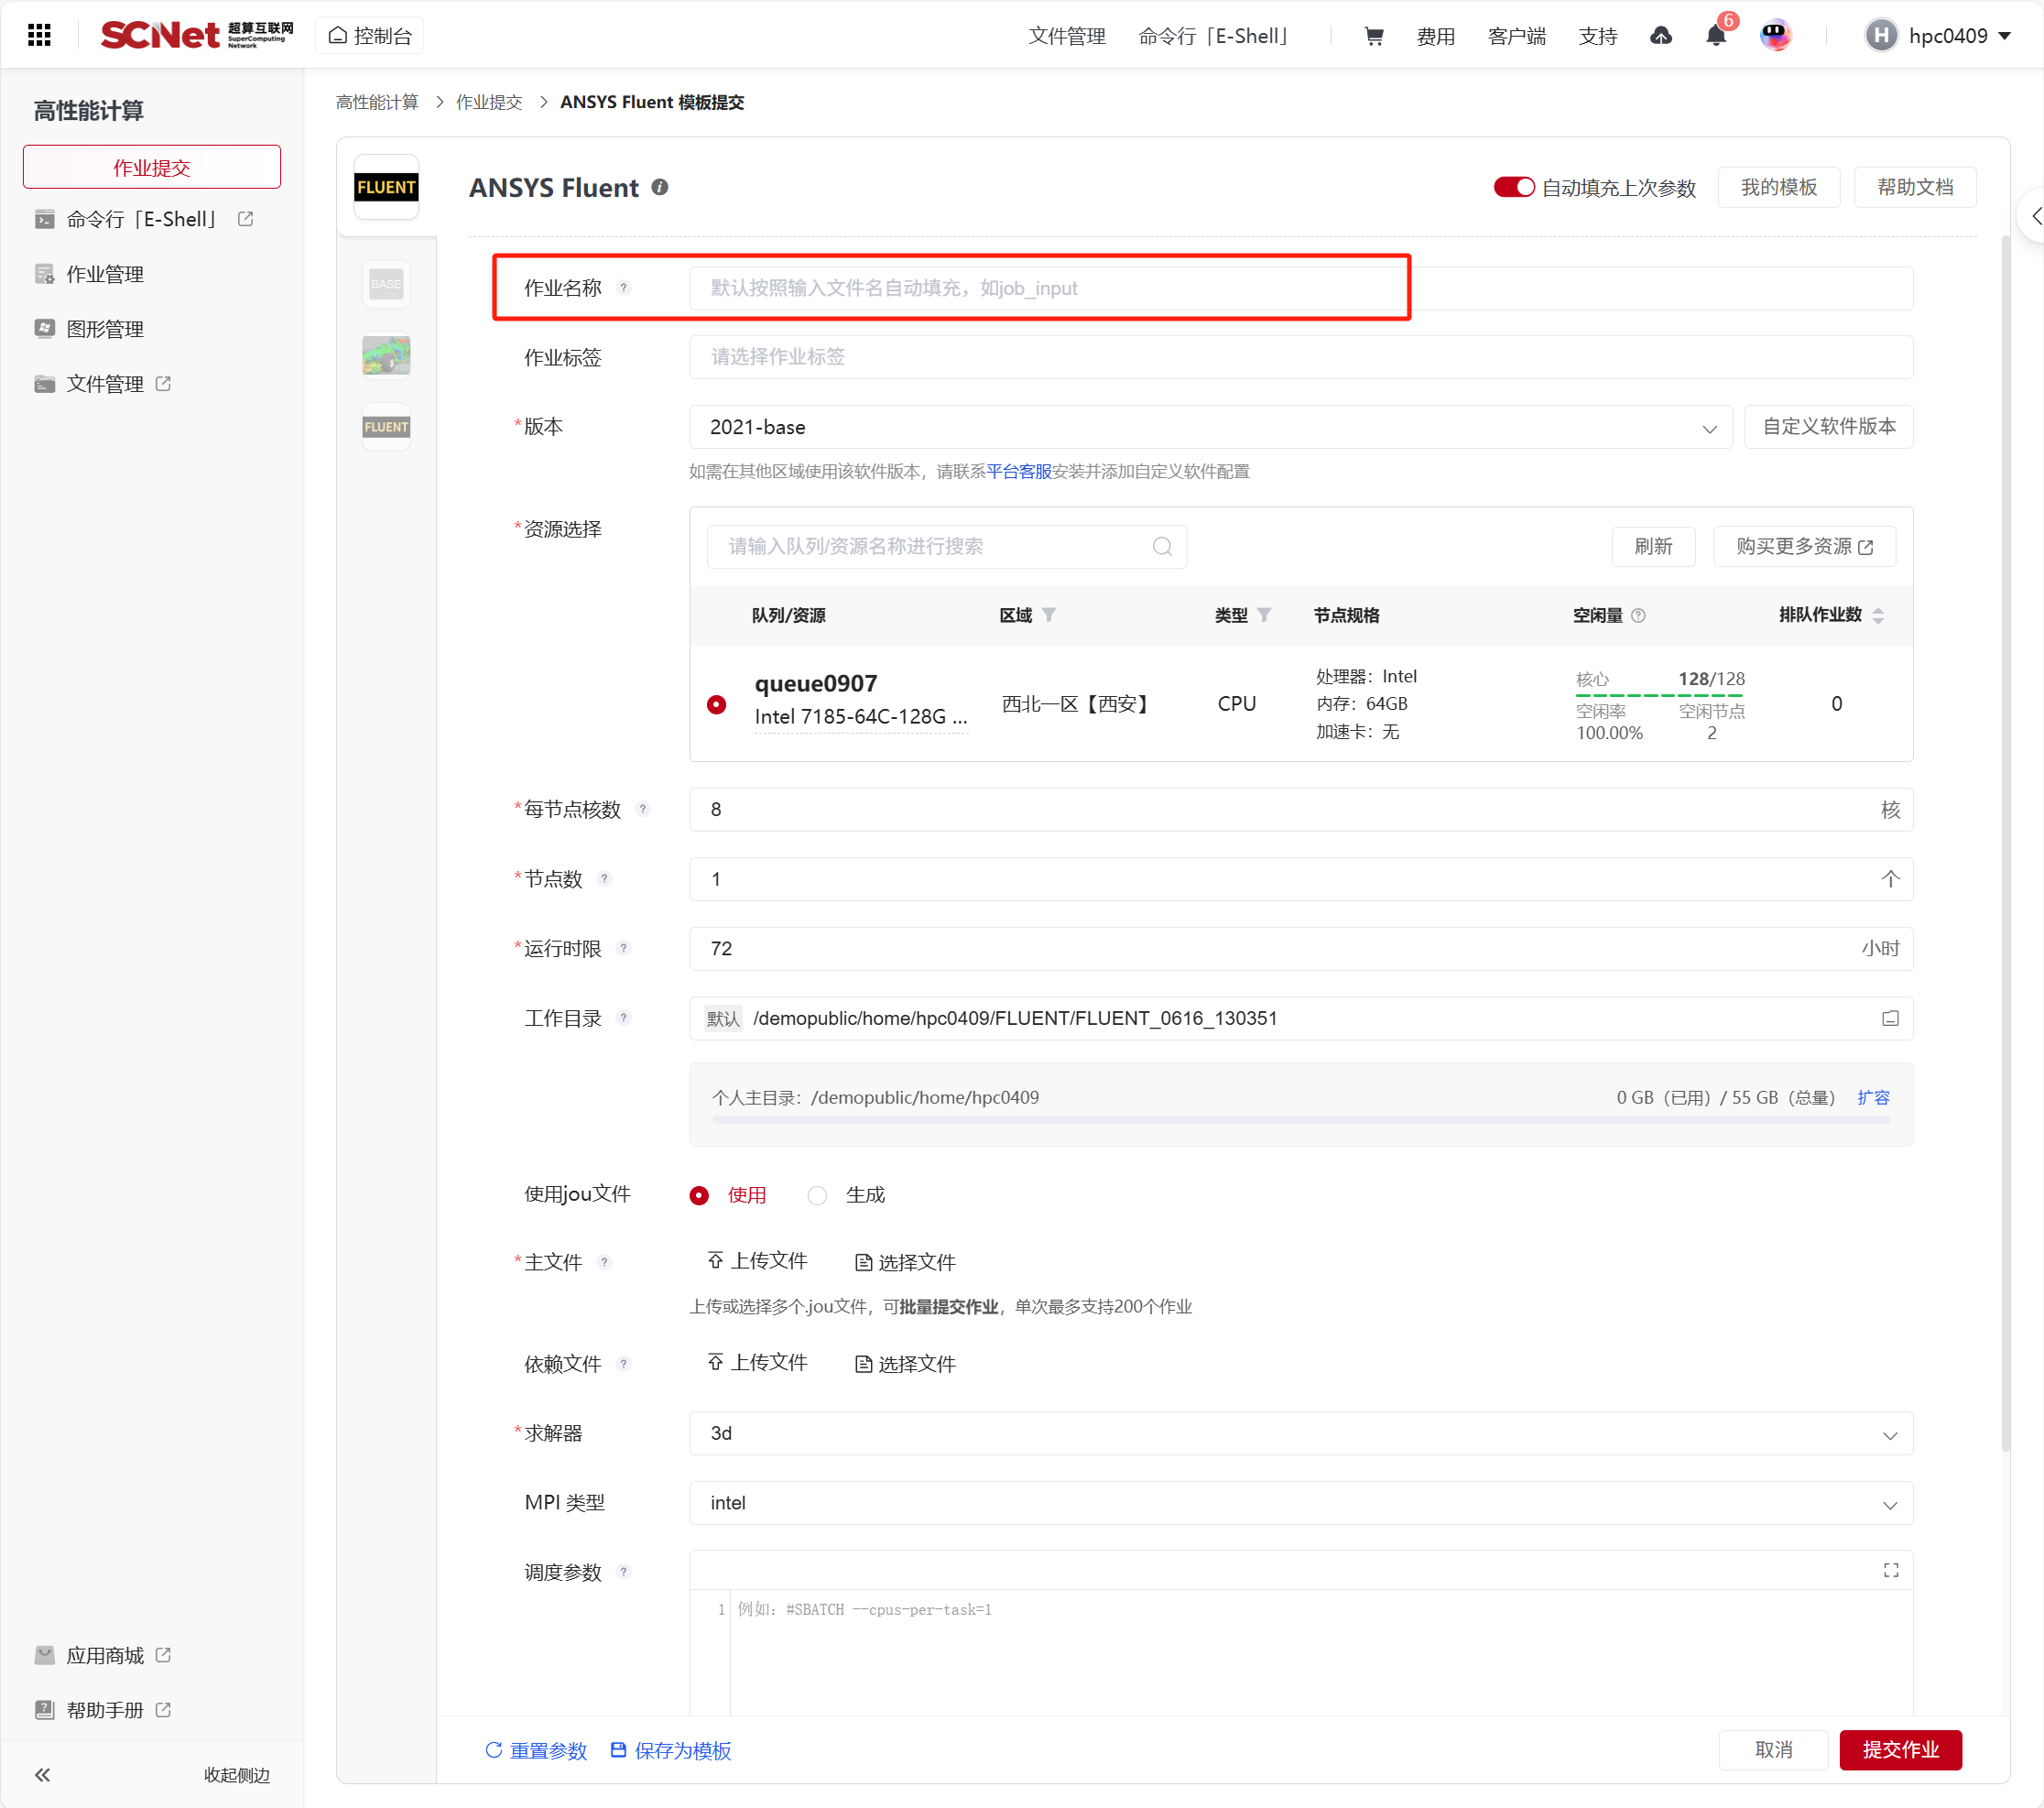Click help icon next to 工作目录
Image resolution: width=2044 pixels, height=1808 pixels.
coord(624,1018)
